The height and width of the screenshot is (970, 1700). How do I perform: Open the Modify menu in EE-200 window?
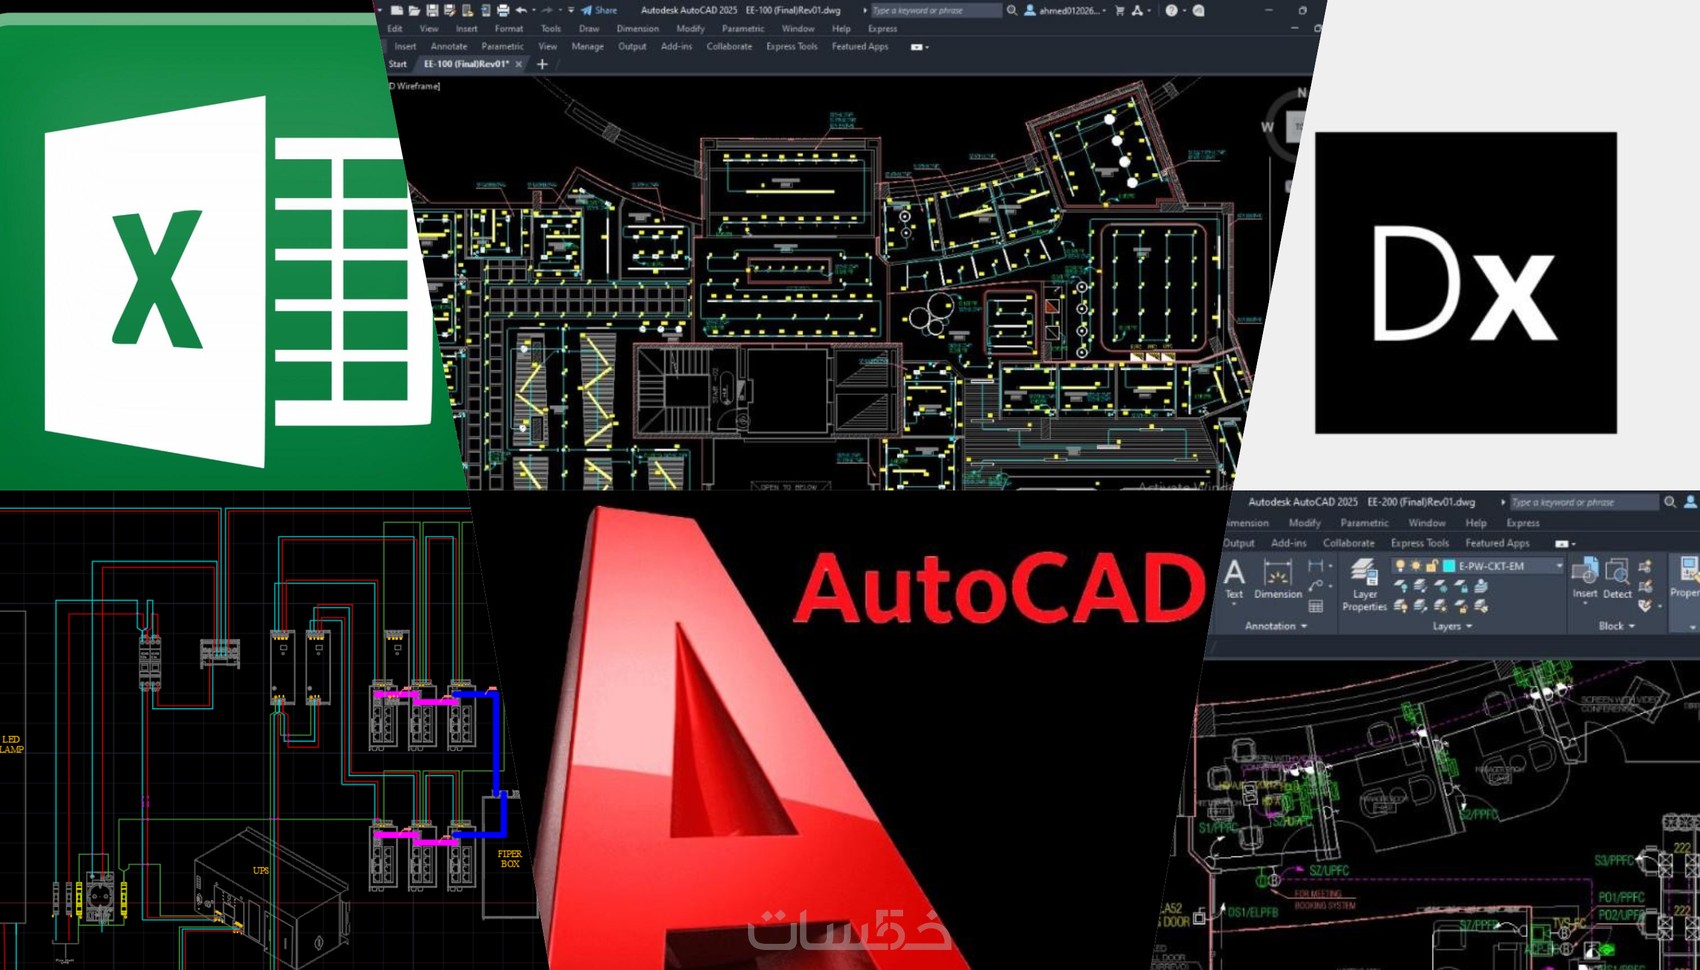click(1304, 523)
